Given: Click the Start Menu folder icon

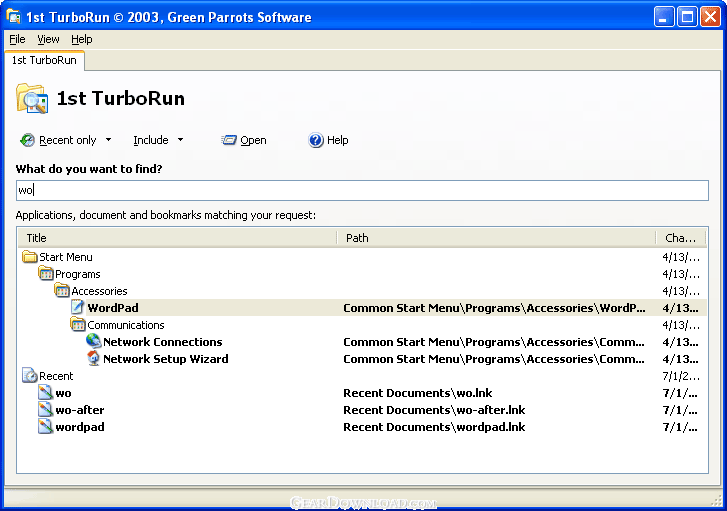Looking at the screenshot, I should 30,257.
